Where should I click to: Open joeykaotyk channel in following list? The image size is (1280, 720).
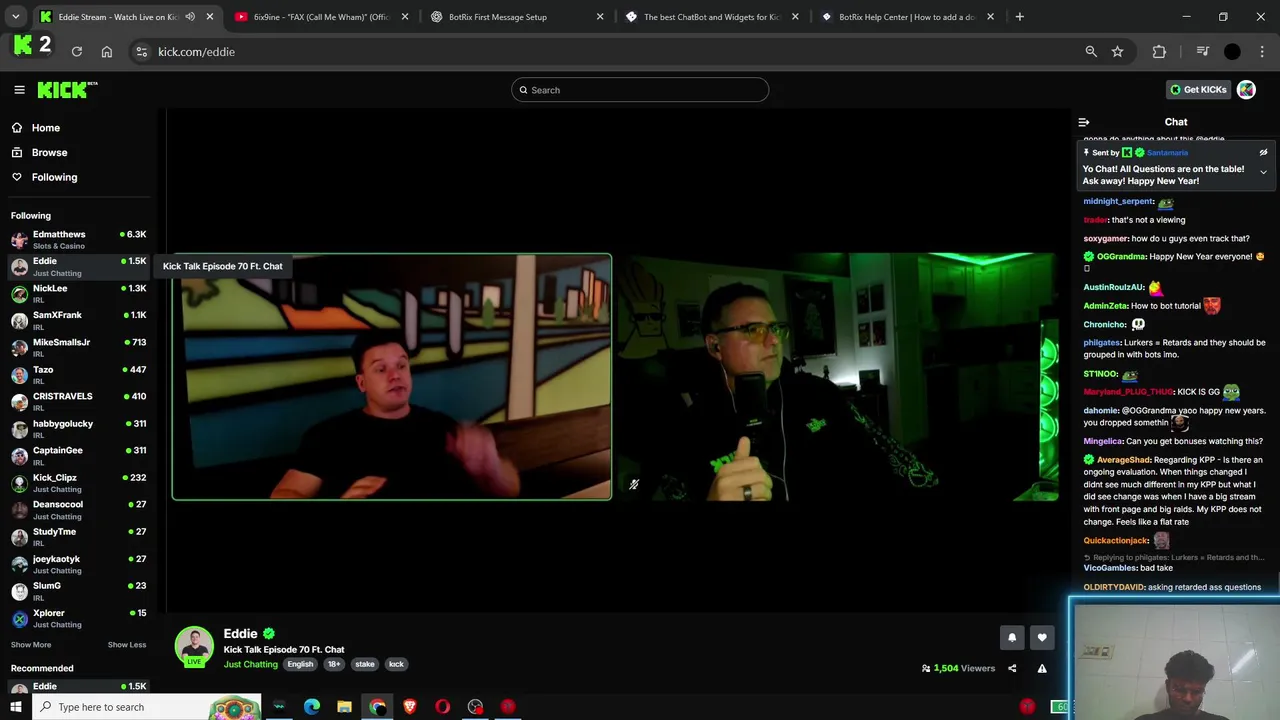pos(79,564)
